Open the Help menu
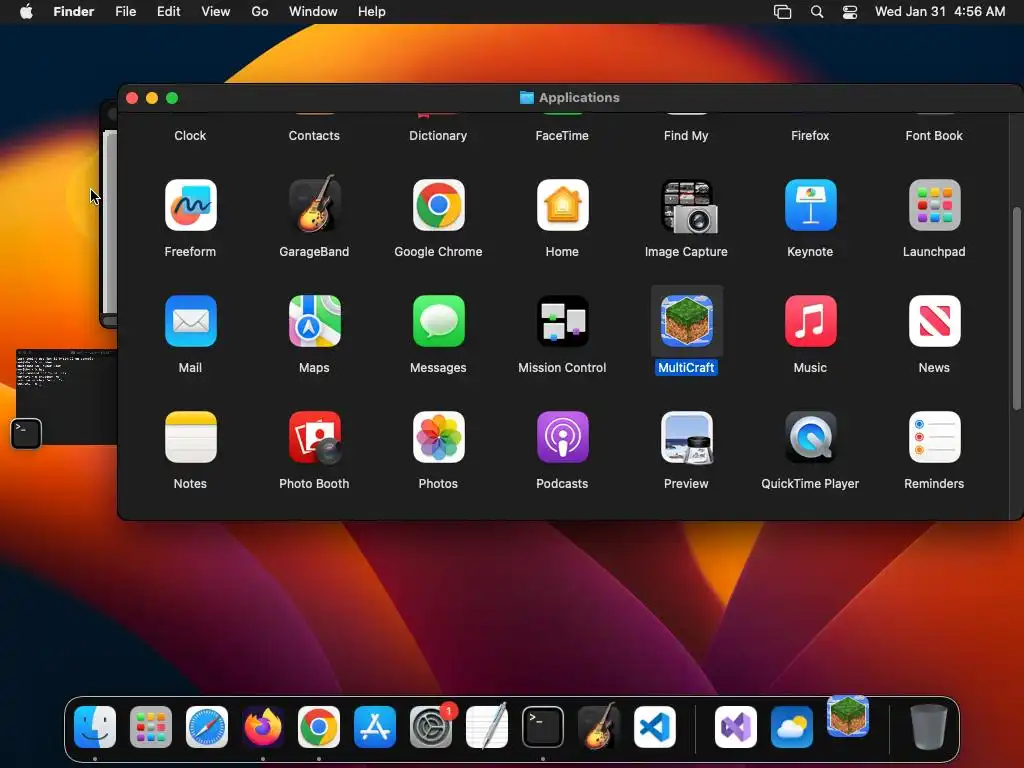Viewport: 1024px width, 768px height. tap(372, 12)
